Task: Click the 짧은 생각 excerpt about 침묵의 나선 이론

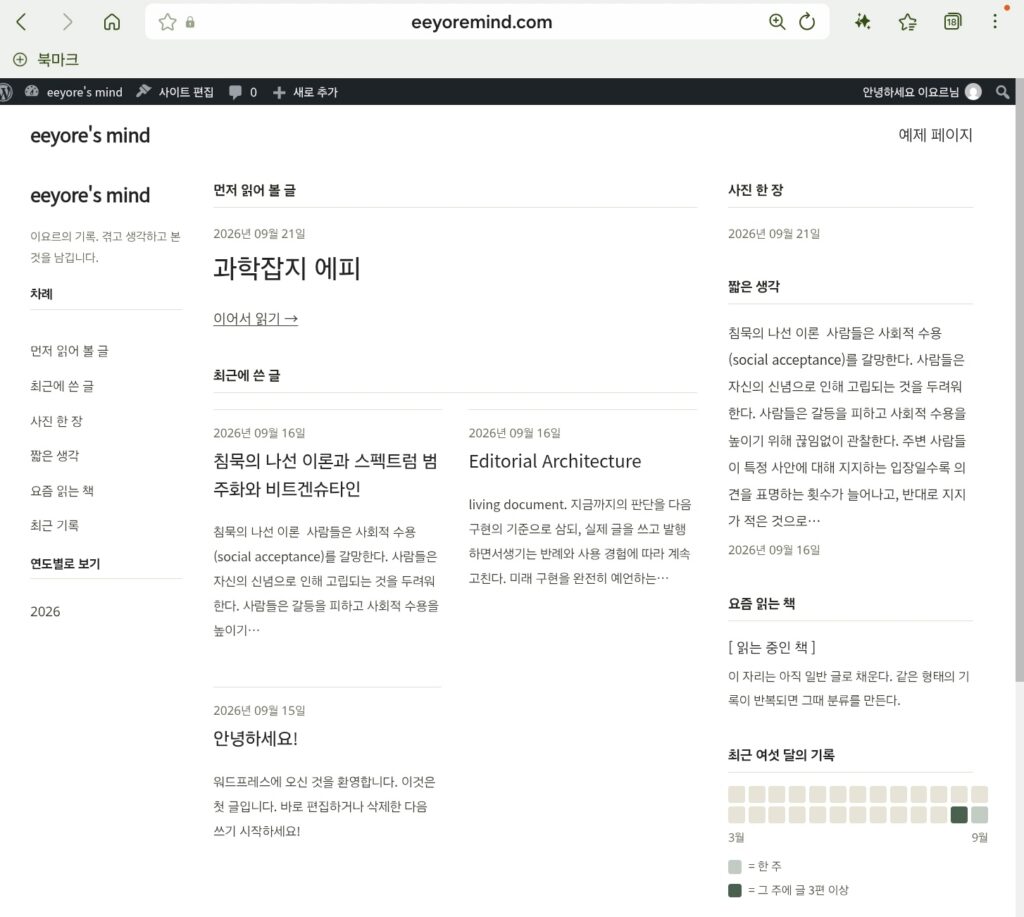Action: [847, 426]
